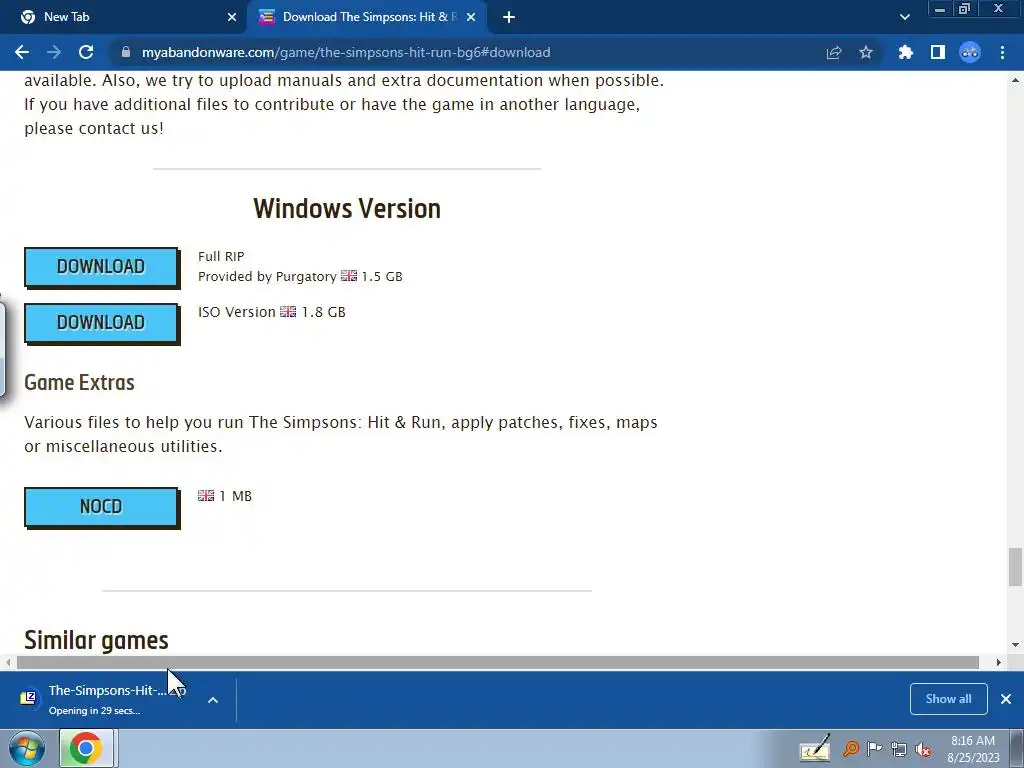This screenshot has width=1024, height=768.
Task: Click the Similar games heading
Action: 96,640
